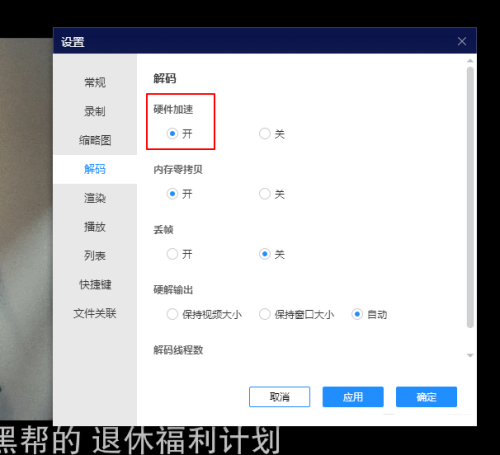Viewport: 500px width, 455px height.
Task: Open the 渲染 settings tab
Action: 95,198
